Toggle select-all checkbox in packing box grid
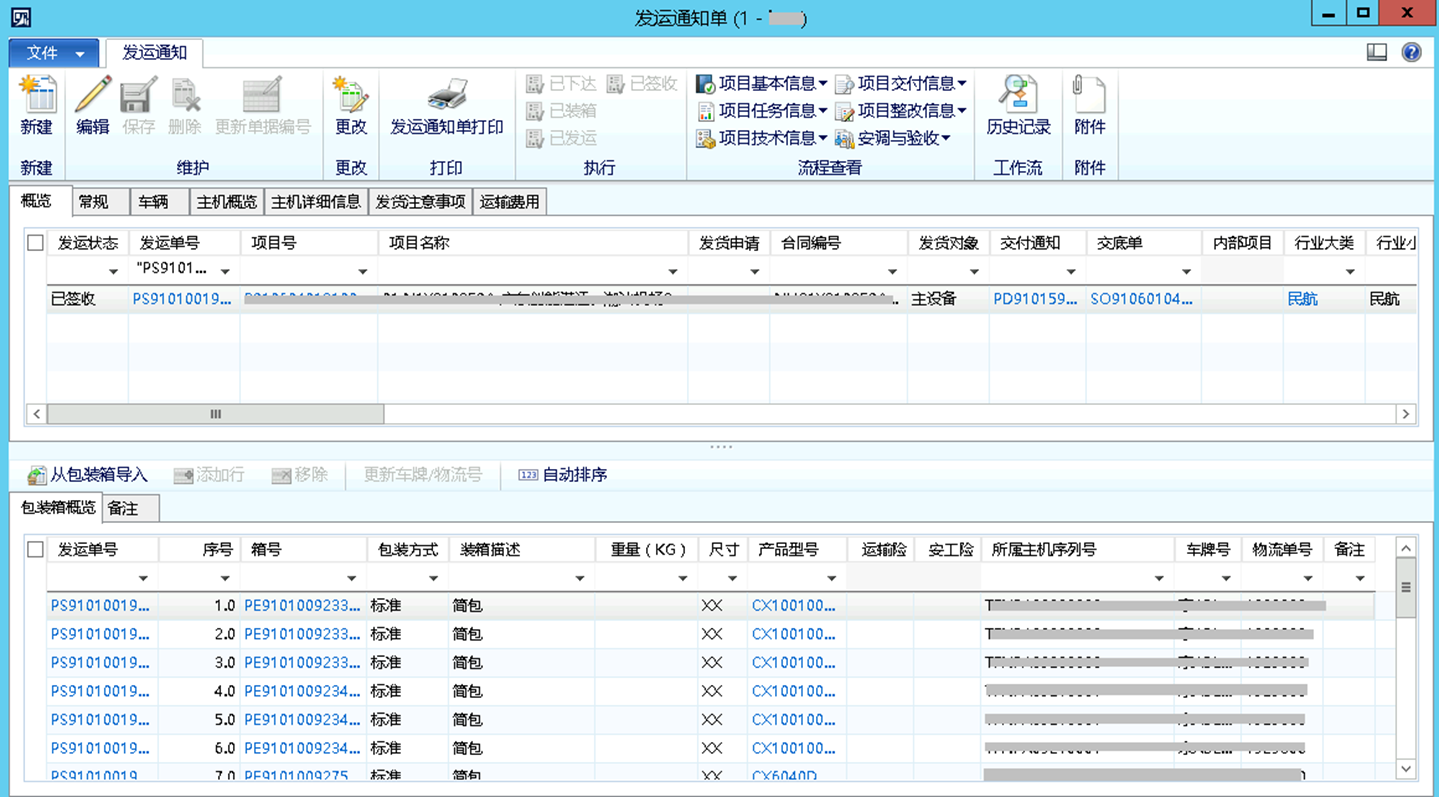The width and height of the screenshot is (1439, 797). tap(36, 549)
